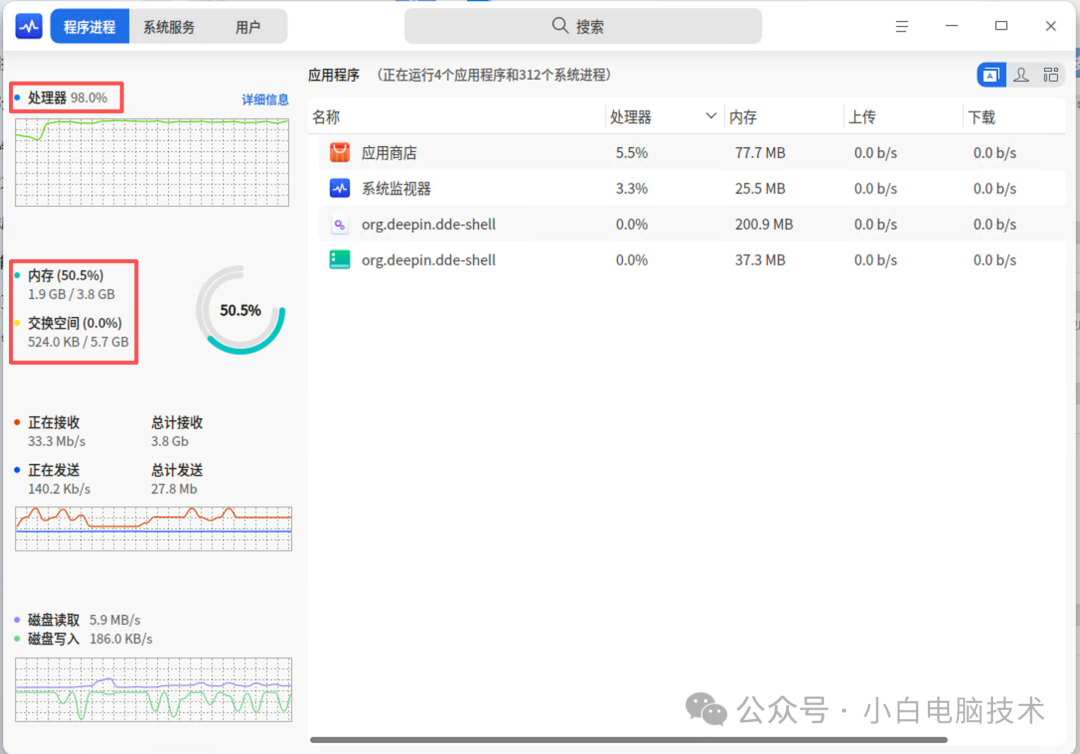Focus the 搜索 search field
The width and height of the screenshot is (1080, 754).
click(583, 26)
